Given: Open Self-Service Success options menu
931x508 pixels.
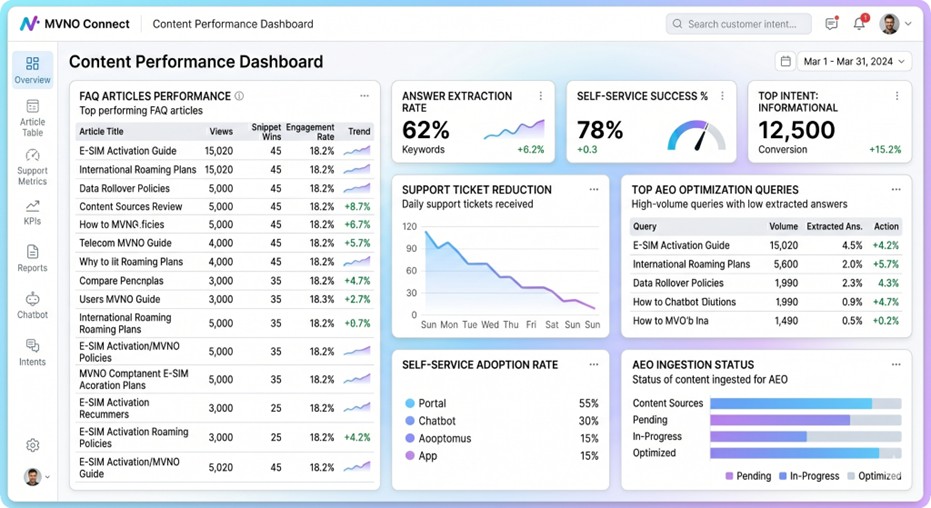Looking at the screenshot, I should (722, 96).
